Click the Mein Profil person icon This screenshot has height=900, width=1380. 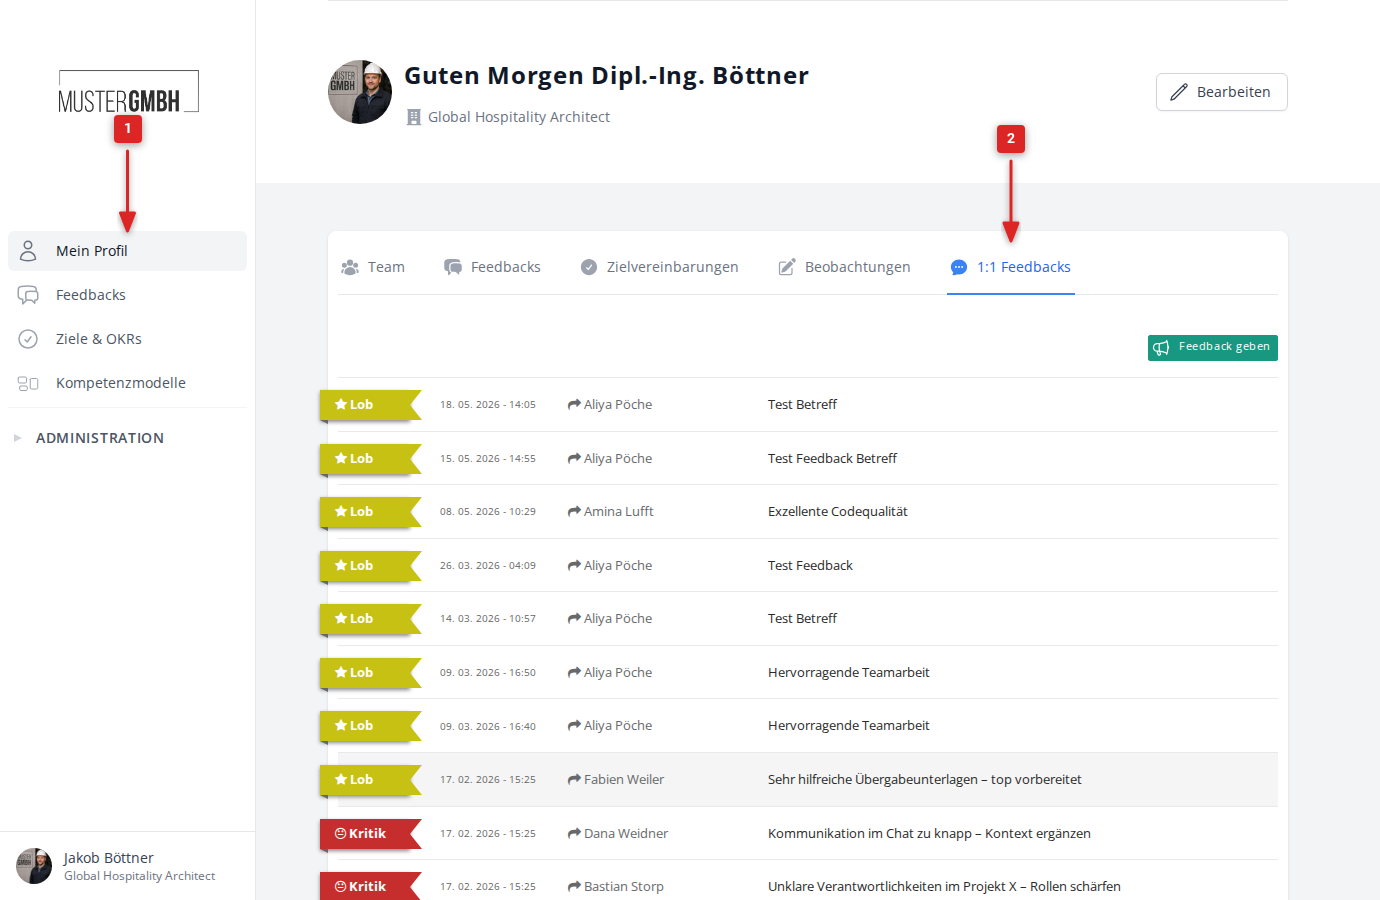point(28,251)
